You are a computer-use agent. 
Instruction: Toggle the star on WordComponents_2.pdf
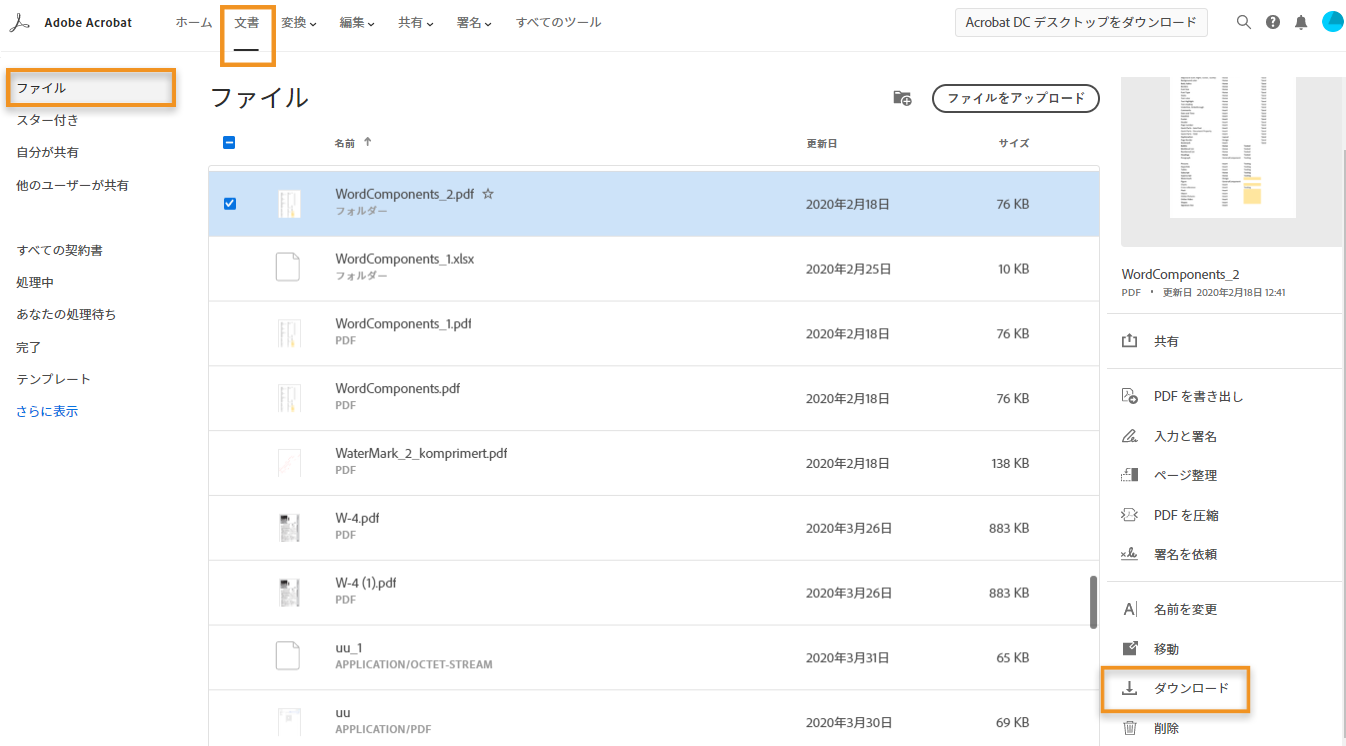tap(488, 193)
